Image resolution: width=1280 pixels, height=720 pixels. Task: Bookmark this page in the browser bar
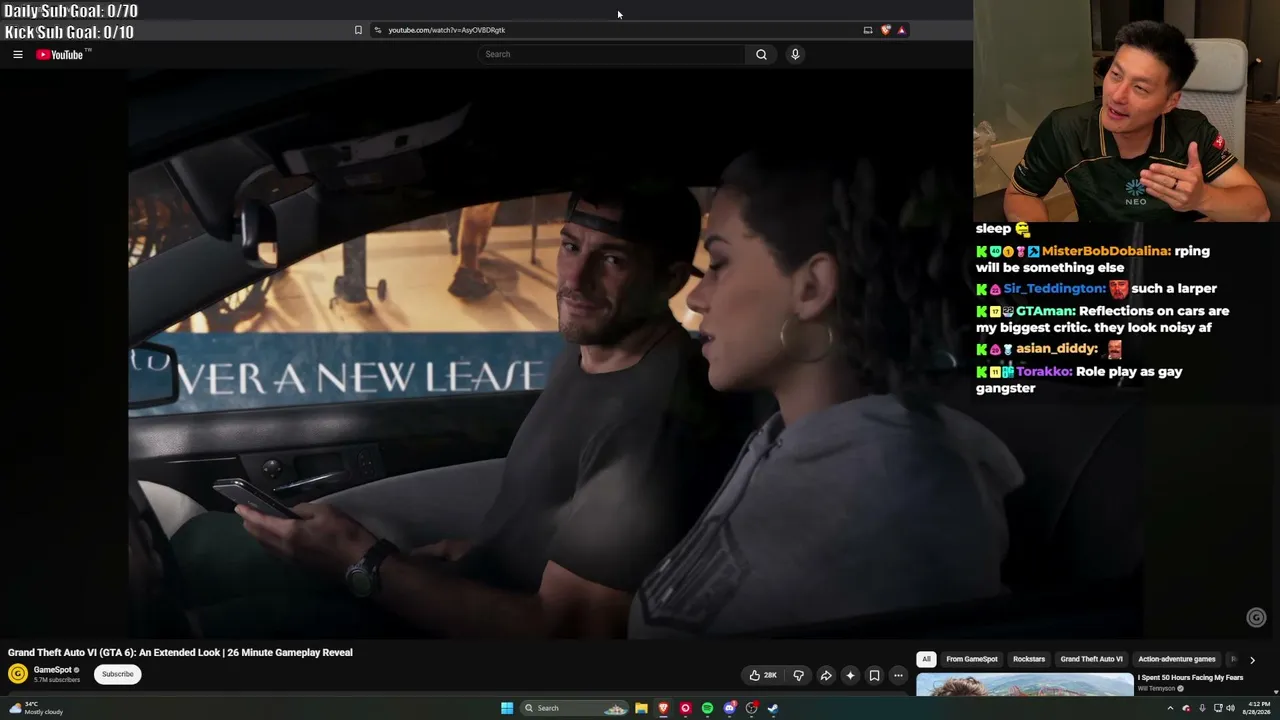click(x=358, y=30)
